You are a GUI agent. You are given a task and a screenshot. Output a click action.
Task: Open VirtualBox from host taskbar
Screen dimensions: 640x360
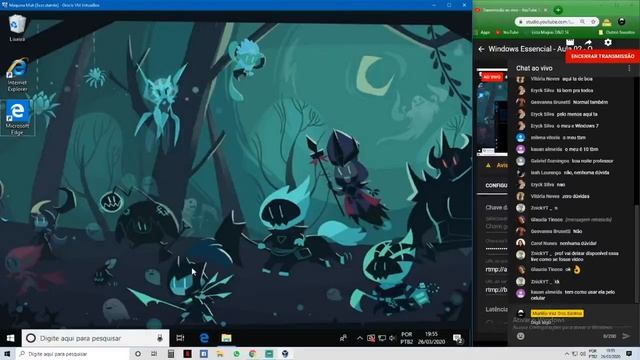coord(285,354)
